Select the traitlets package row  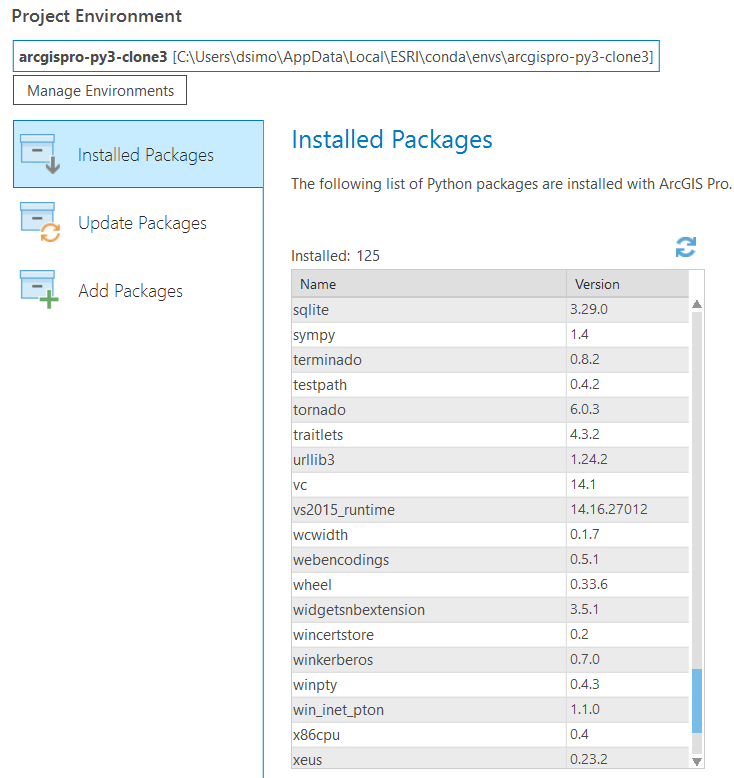[490, 435]
